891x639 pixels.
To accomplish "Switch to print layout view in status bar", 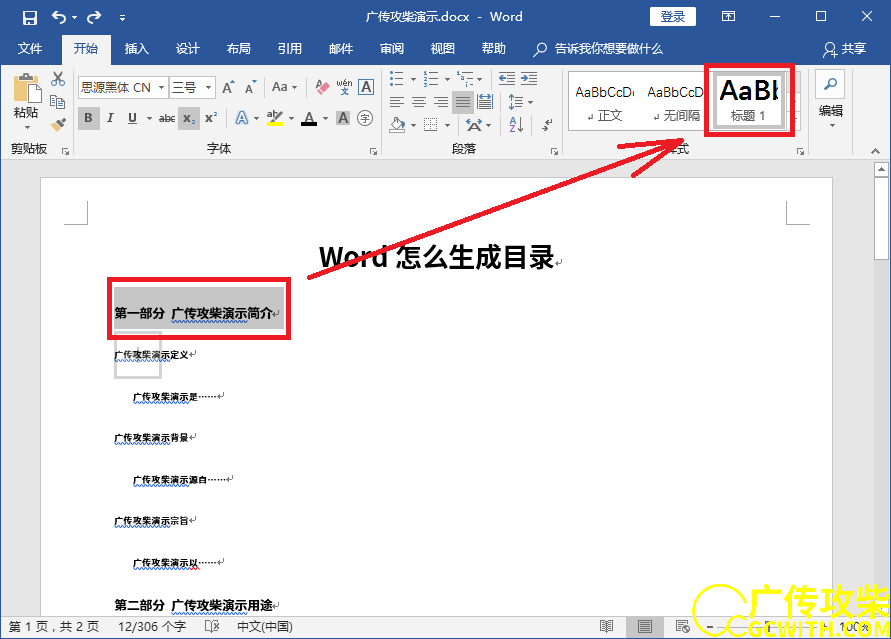I will 645,627.
